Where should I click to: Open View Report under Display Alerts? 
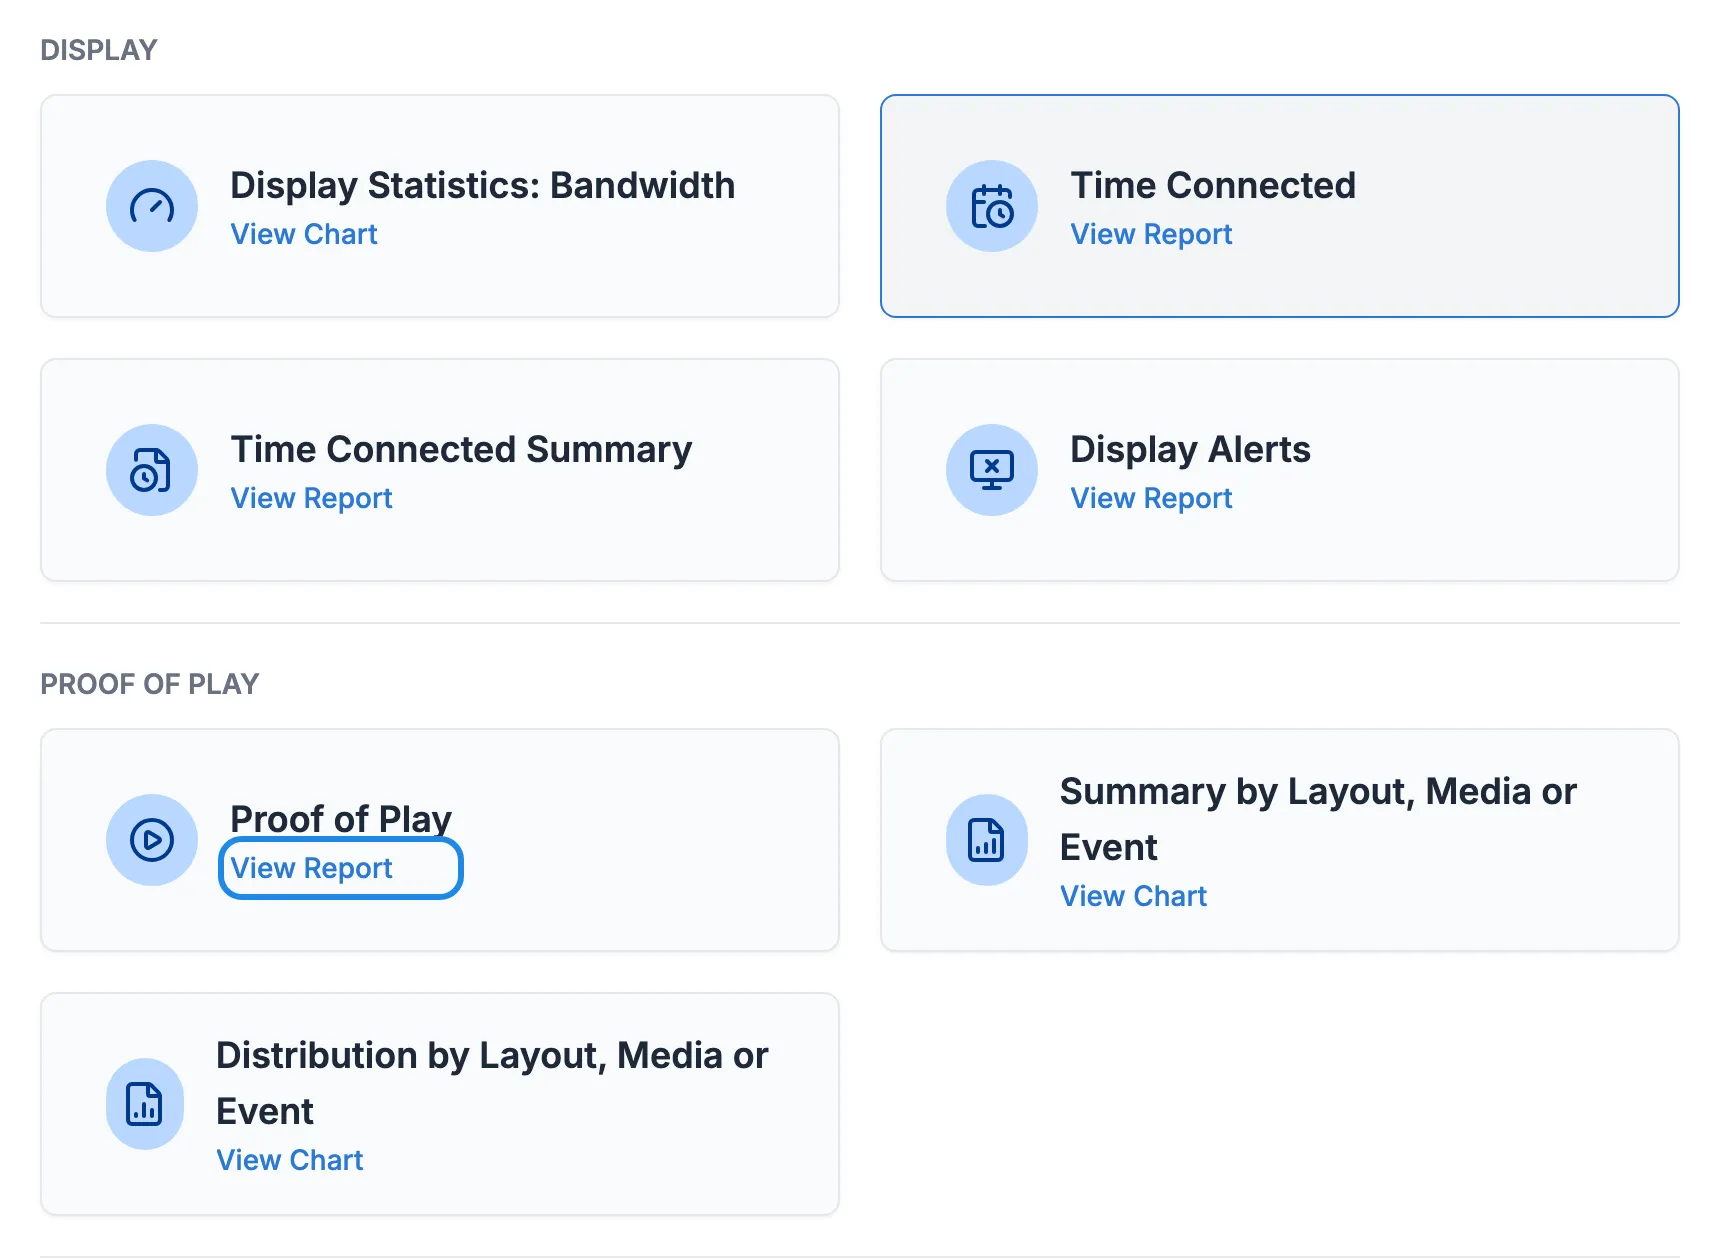pyautogui.click(x=1151, y=498)
